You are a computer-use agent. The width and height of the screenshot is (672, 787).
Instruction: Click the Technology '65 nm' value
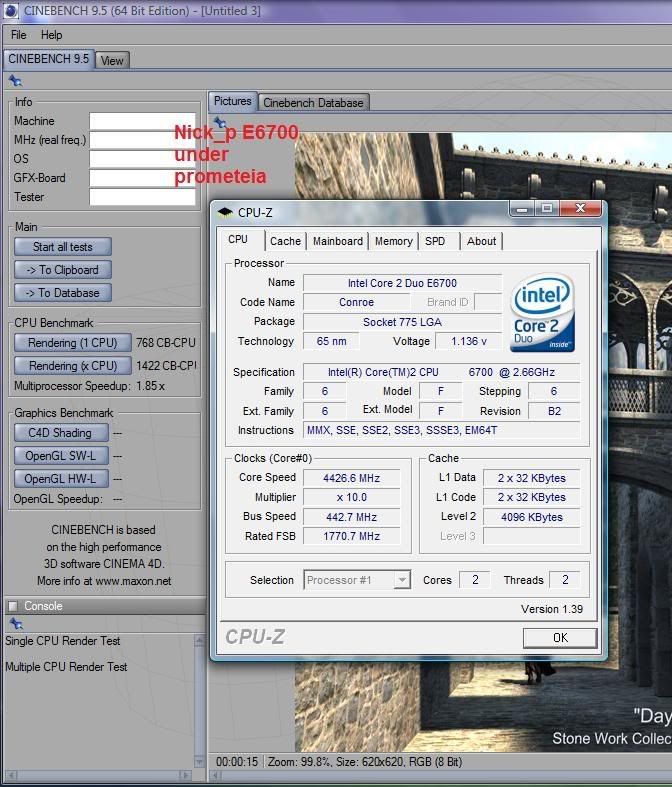pyautogui.click(x=331, y=341)
